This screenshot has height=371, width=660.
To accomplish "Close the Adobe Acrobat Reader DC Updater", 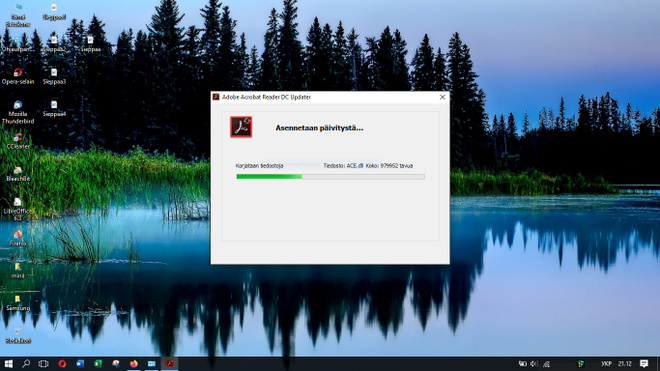I will pyautogui.click(x=442, y=97).
